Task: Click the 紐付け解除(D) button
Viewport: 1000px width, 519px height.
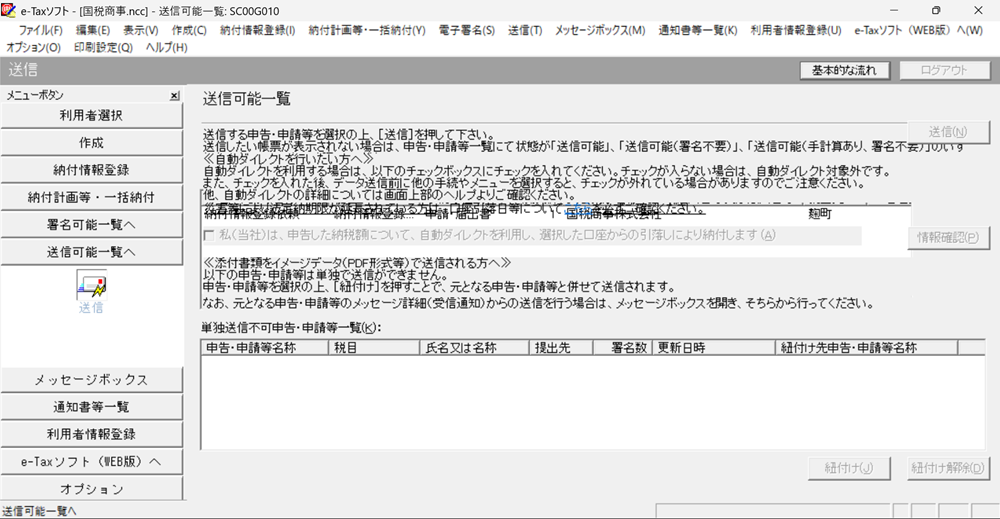Action: coord(948,468)
